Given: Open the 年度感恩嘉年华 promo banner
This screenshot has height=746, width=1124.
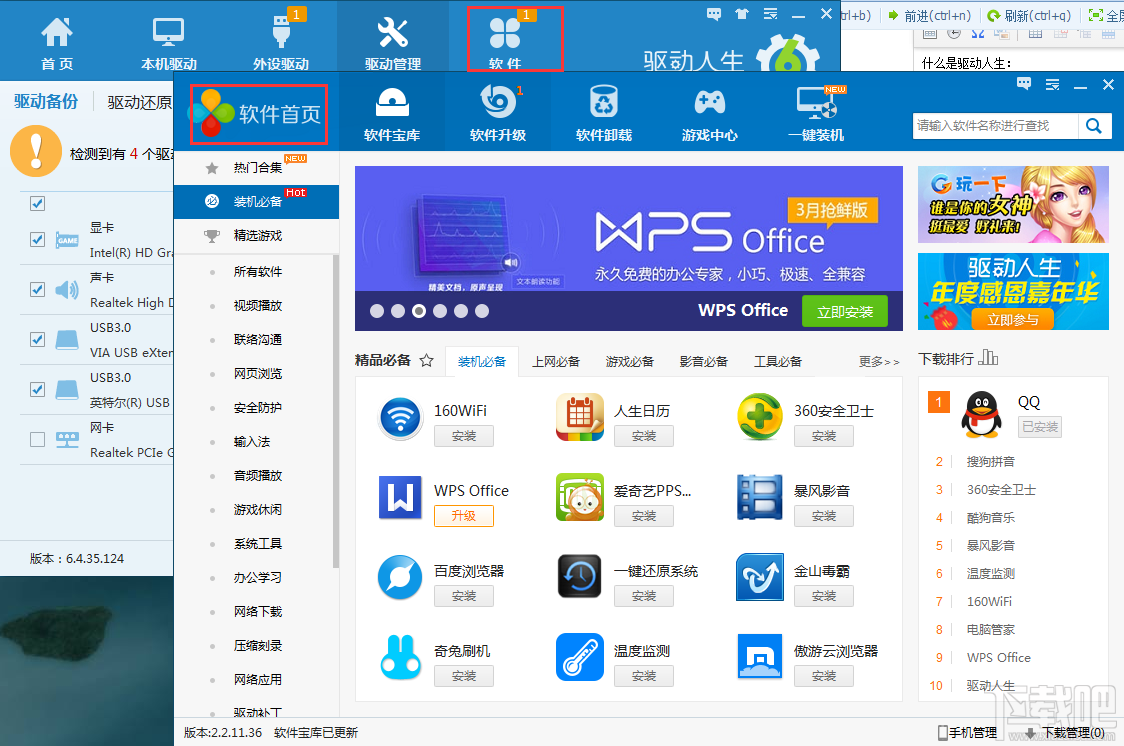Looking at the screenshot, I should click(1013, 292).
